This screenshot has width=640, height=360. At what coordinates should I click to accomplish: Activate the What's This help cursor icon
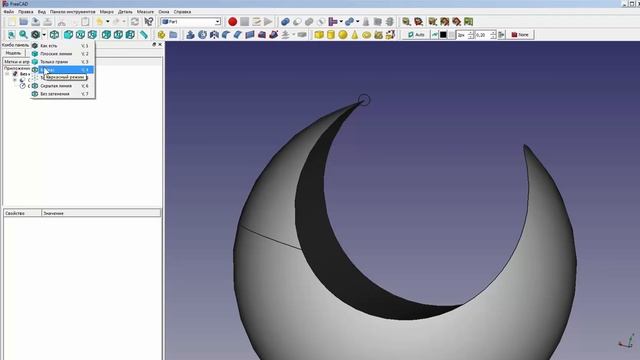click(149, 22)
